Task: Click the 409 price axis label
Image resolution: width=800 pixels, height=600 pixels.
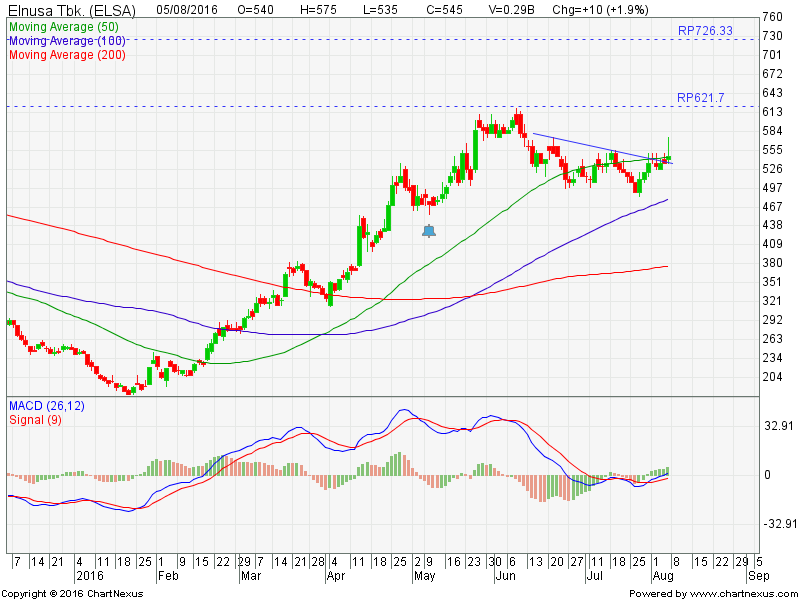Action: [772, 244]
